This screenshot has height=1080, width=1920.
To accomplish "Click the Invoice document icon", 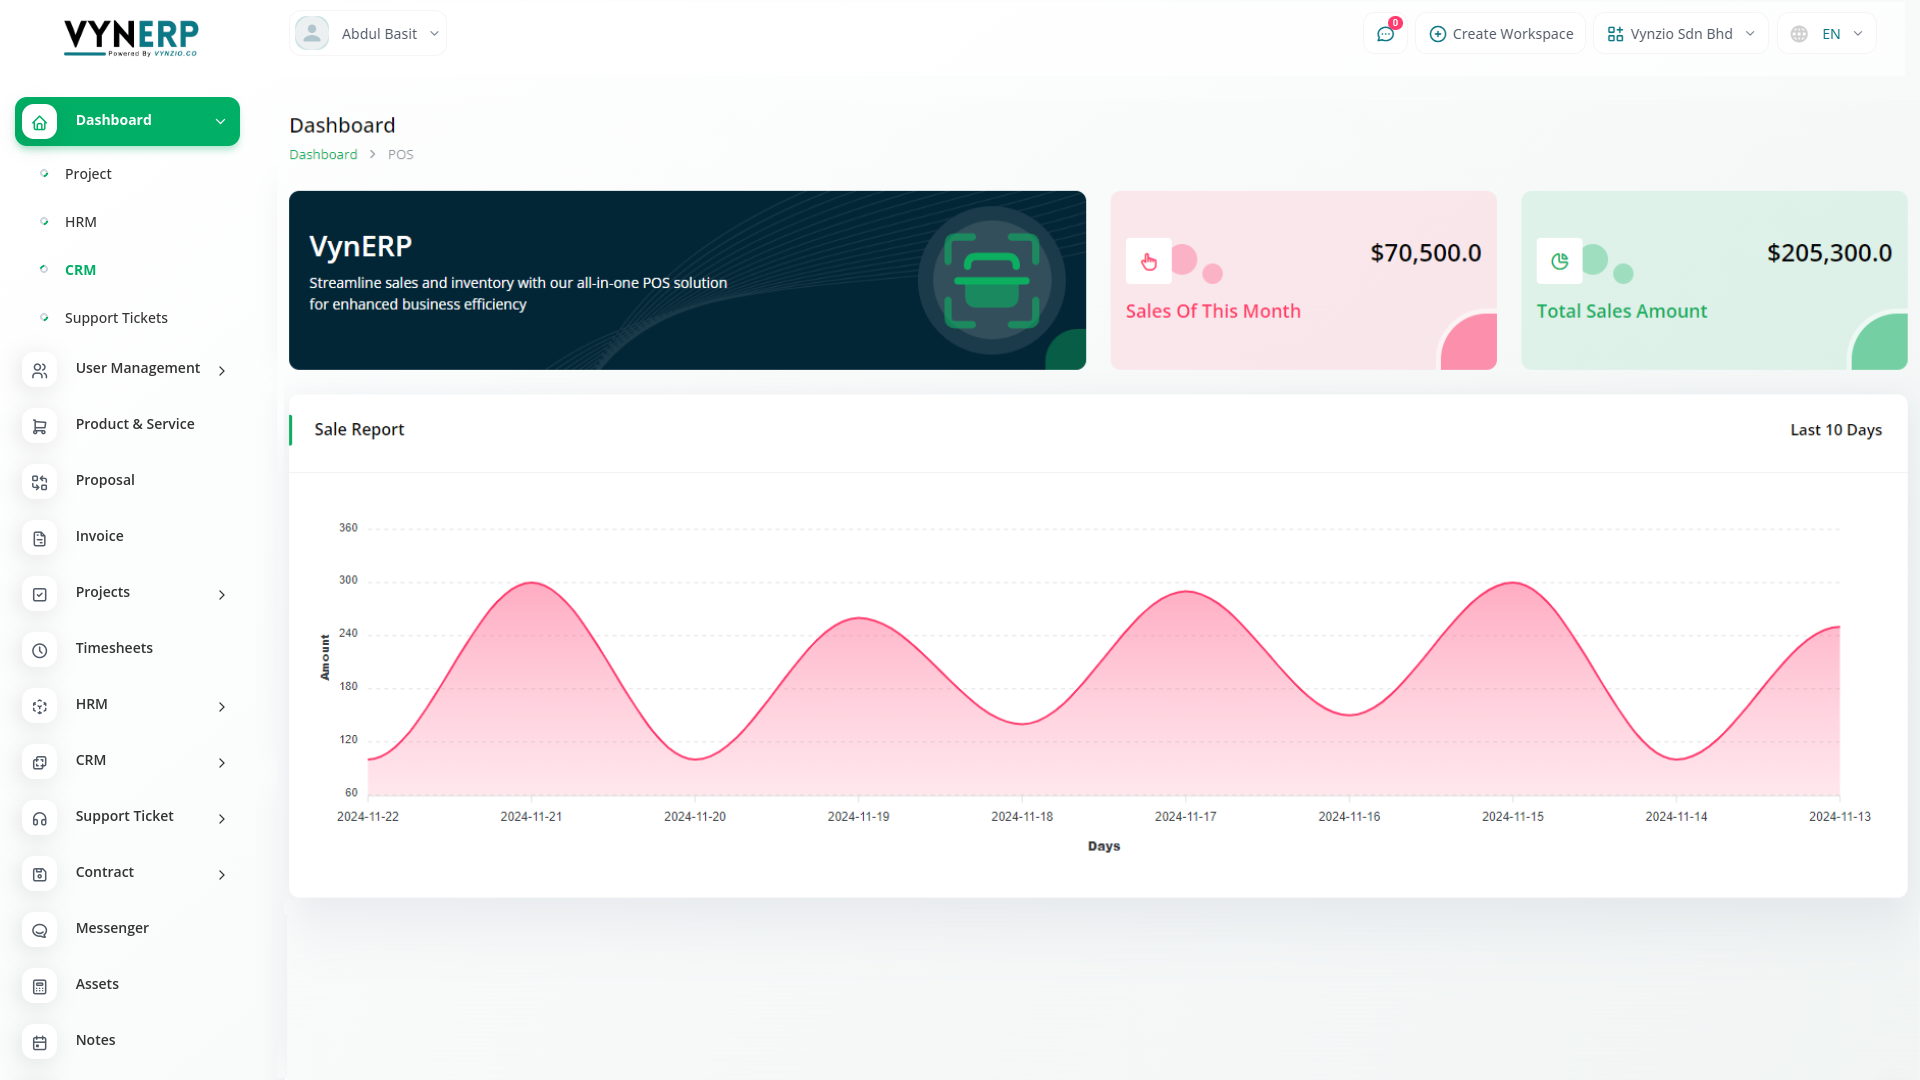I will click(x=40, y=538).
